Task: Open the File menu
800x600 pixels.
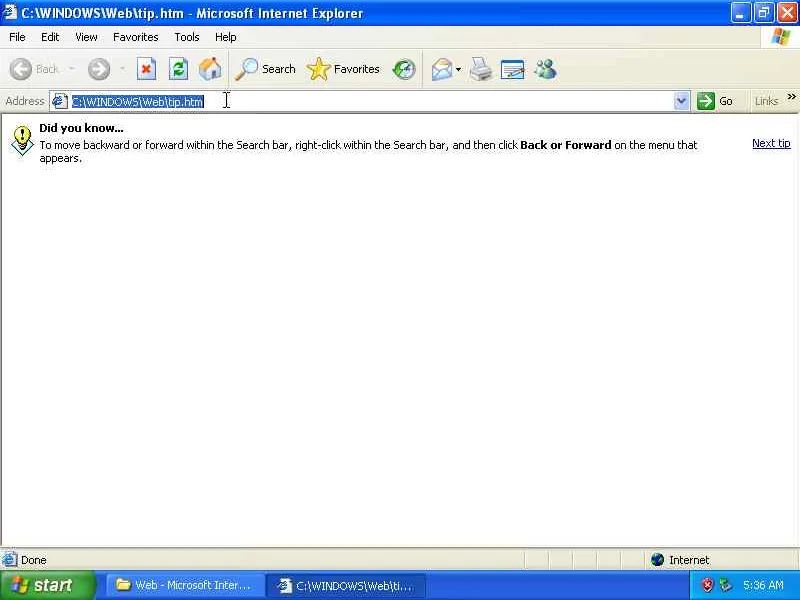Action: (x=17, y=37)
